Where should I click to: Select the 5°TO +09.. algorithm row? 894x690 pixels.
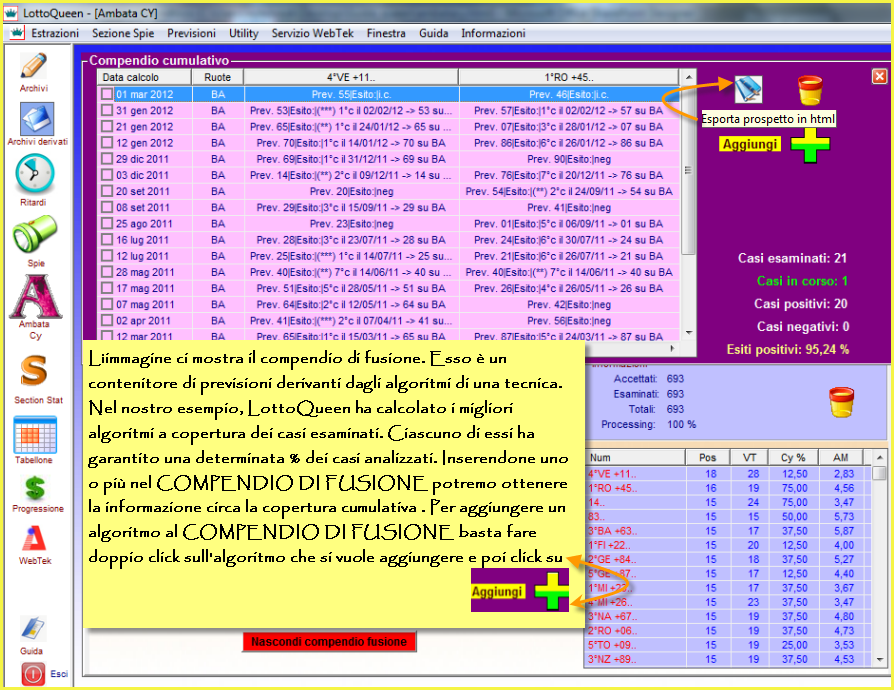coord(728,645)
